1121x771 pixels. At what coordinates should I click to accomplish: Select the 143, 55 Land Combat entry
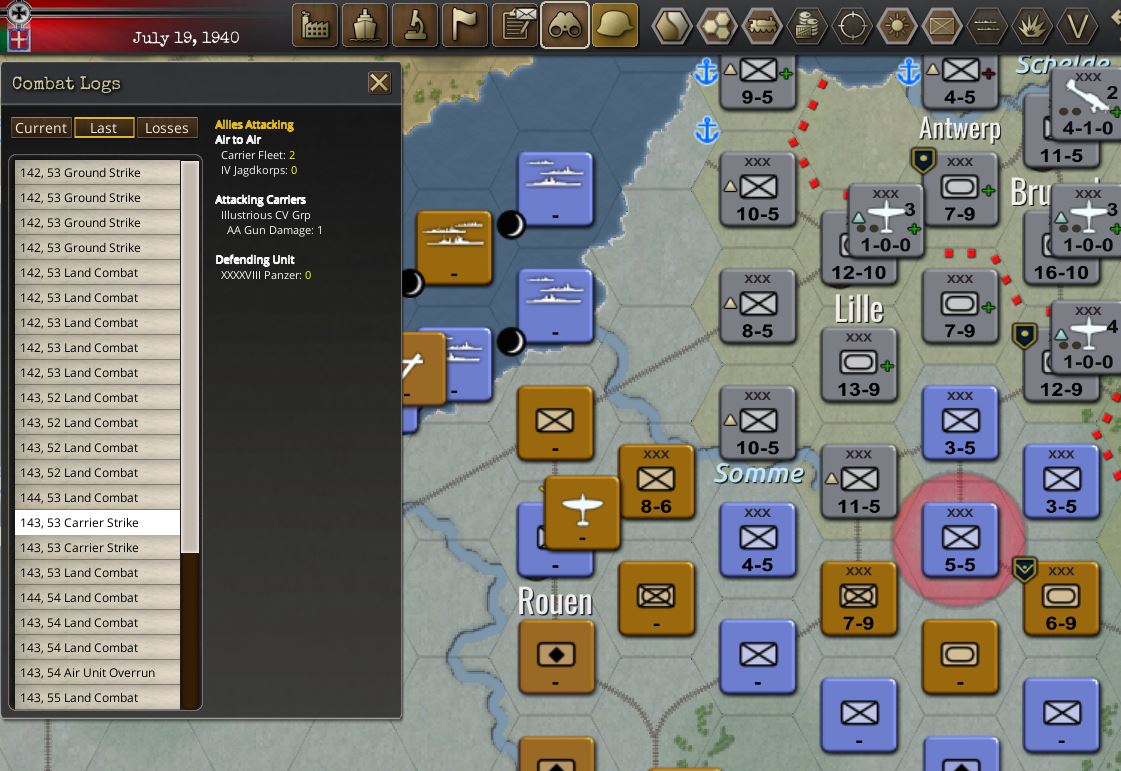tap(97, 697)
